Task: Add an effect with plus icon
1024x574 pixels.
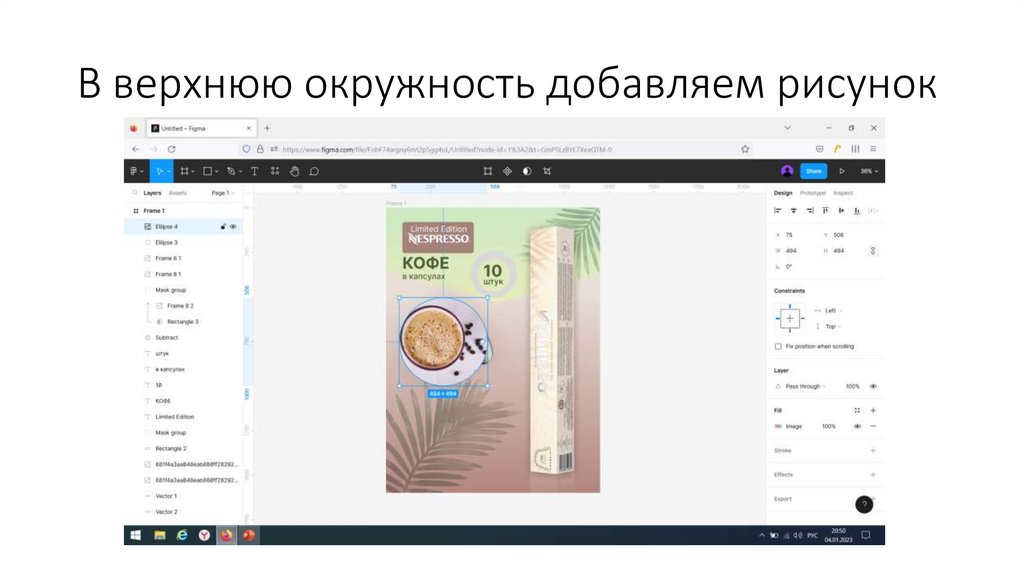Action: click(x=873, y=475)
